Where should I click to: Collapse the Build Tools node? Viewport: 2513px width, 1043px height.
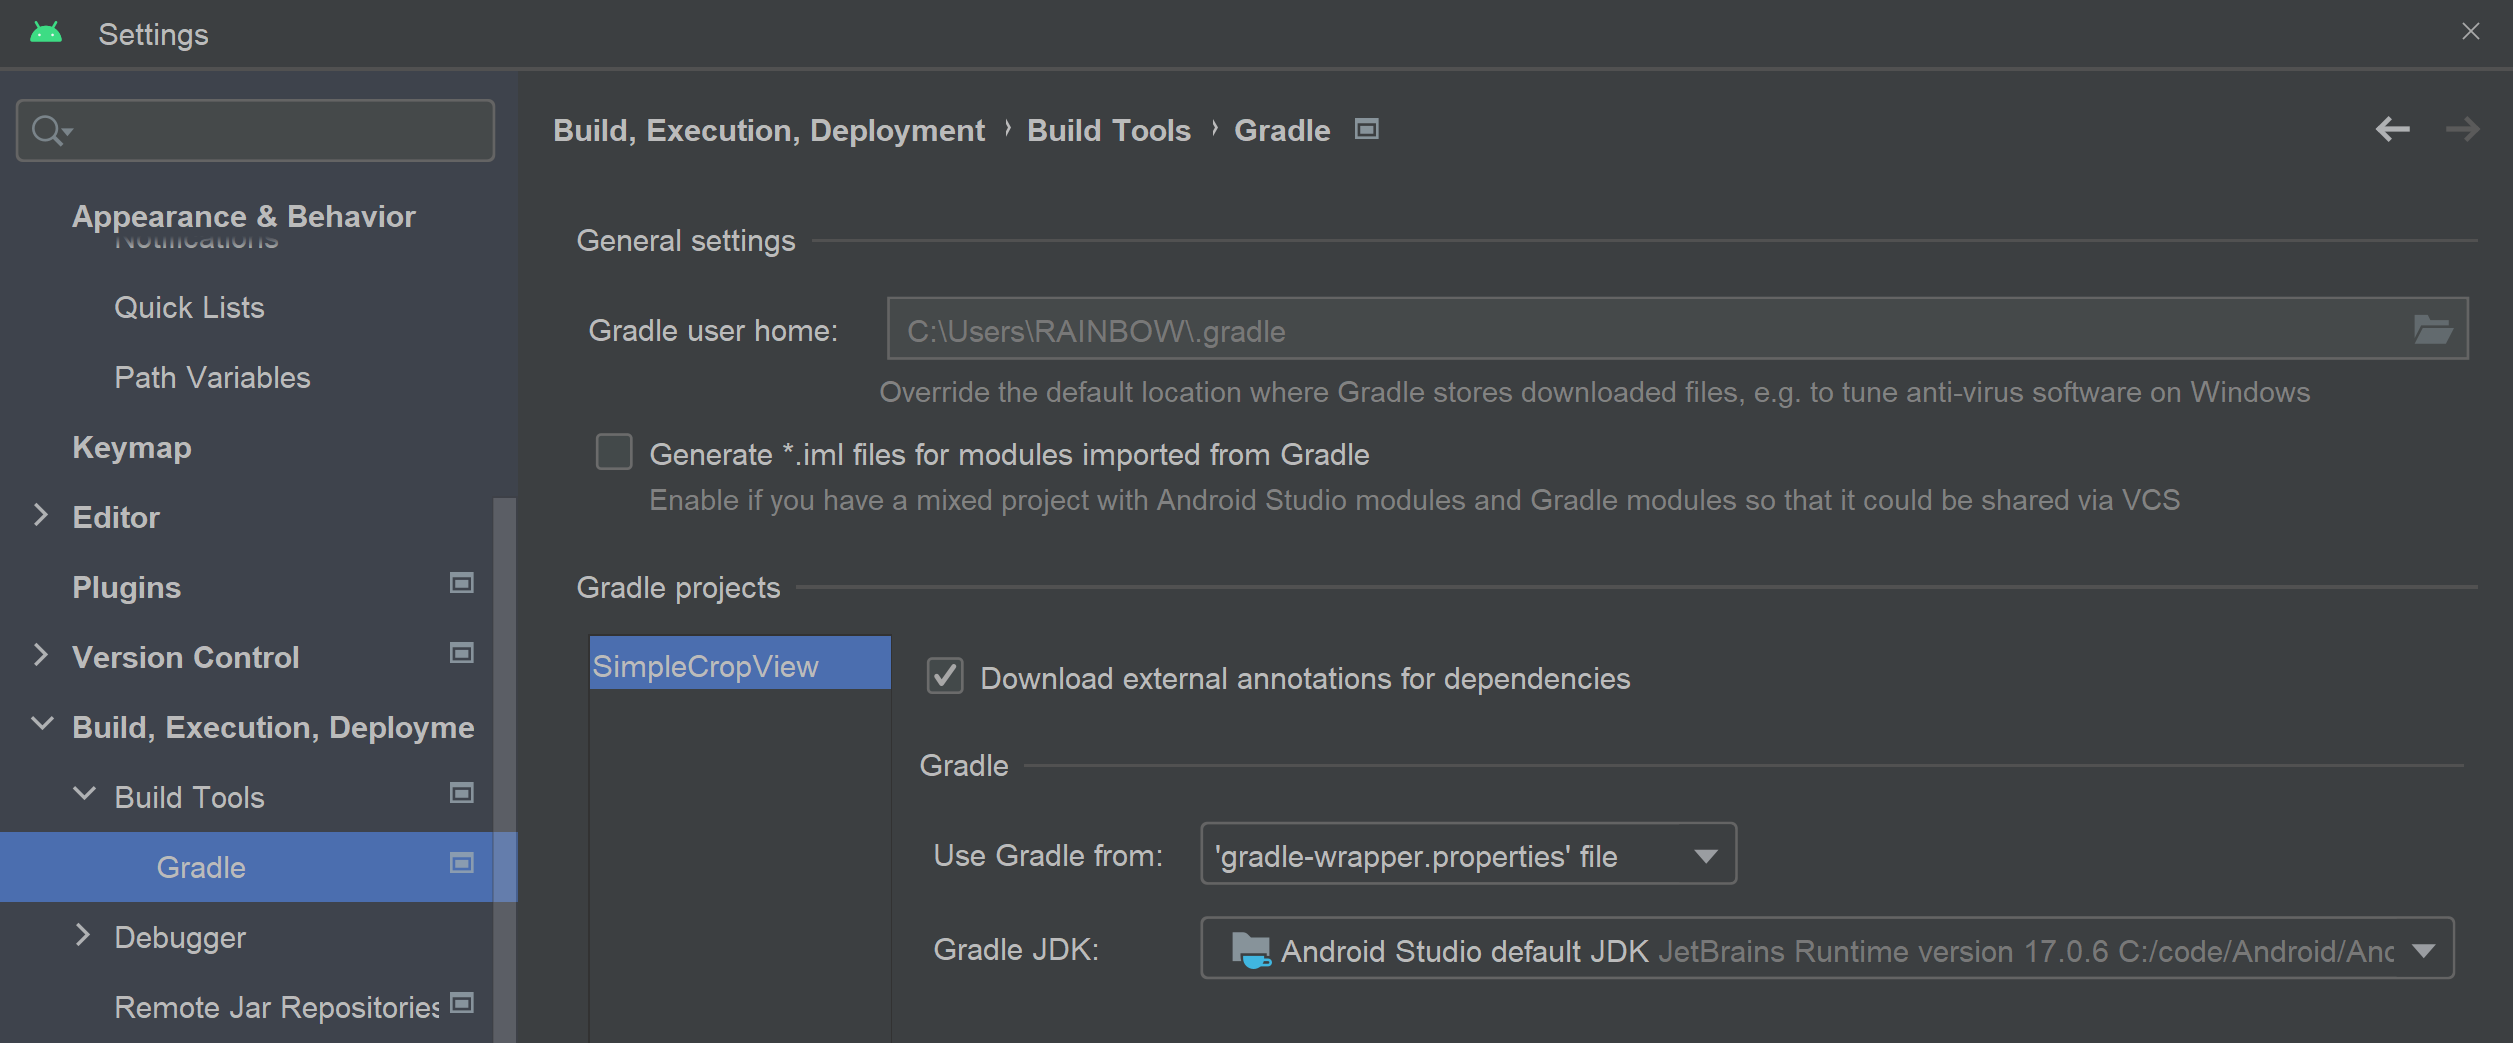coord(85,794)
